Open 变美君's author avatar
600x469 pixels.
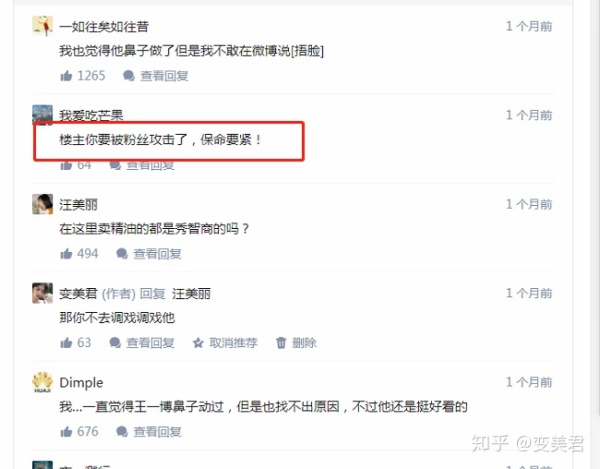(42, 293)
